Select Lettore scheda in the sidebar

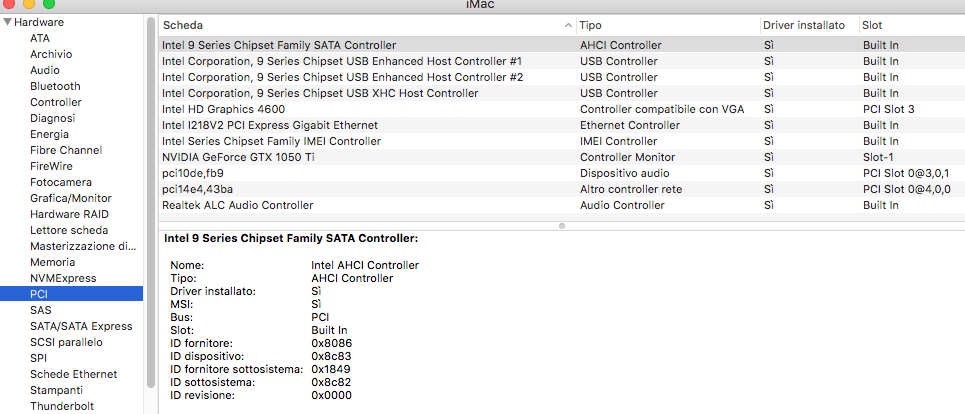click(69, 230)
